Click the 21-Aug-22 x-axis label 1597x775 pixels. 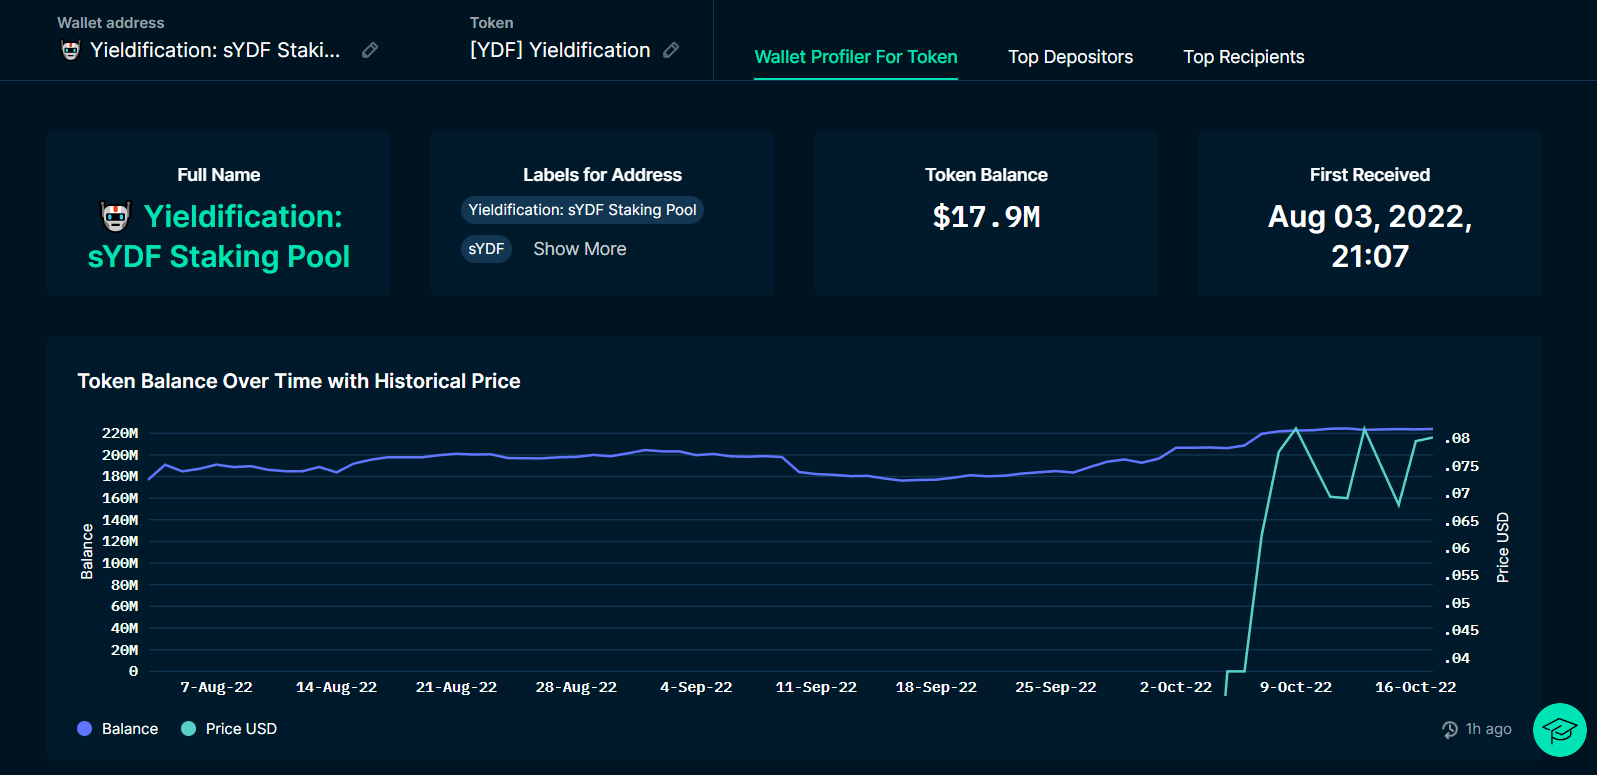point(456,687)
